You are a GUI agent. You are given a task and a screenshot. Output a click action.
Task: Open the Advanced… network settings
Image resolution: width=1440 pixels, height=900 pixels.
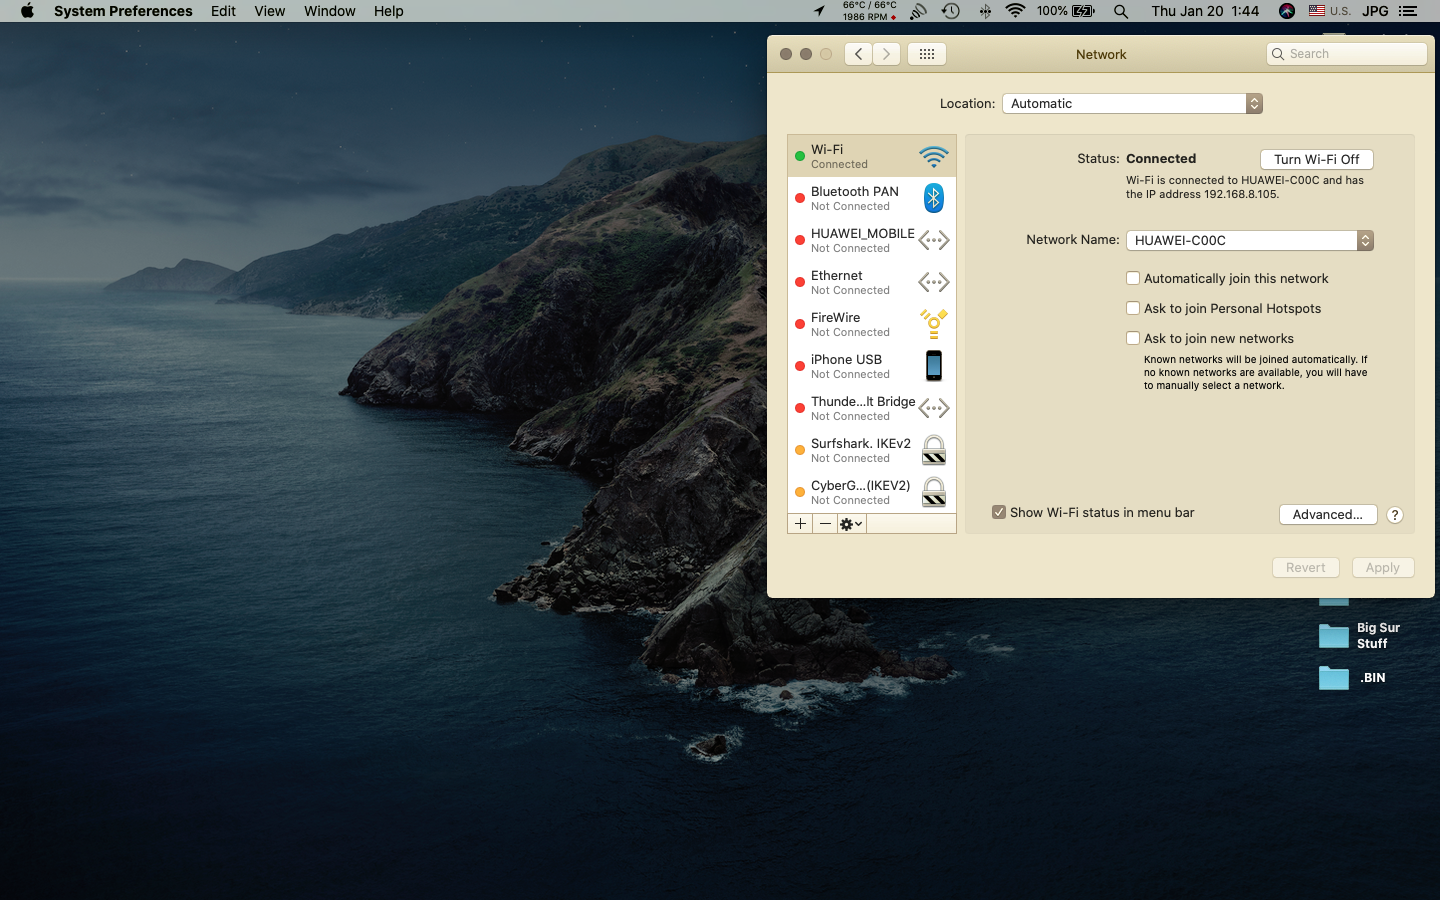click(x=1327, y=515)
